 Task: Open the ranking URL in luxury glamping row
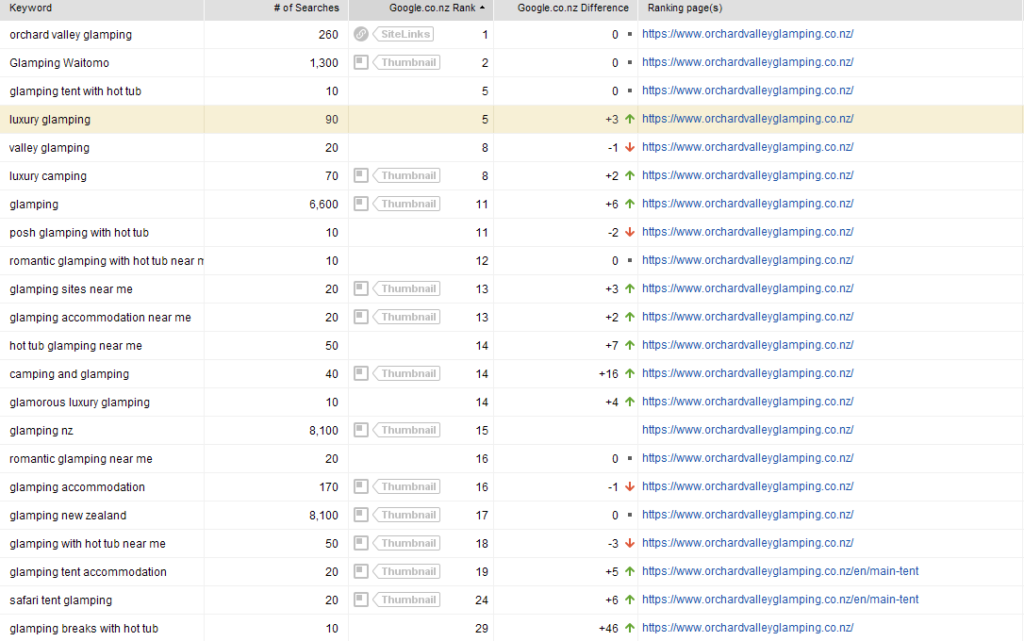coord(747,119)
